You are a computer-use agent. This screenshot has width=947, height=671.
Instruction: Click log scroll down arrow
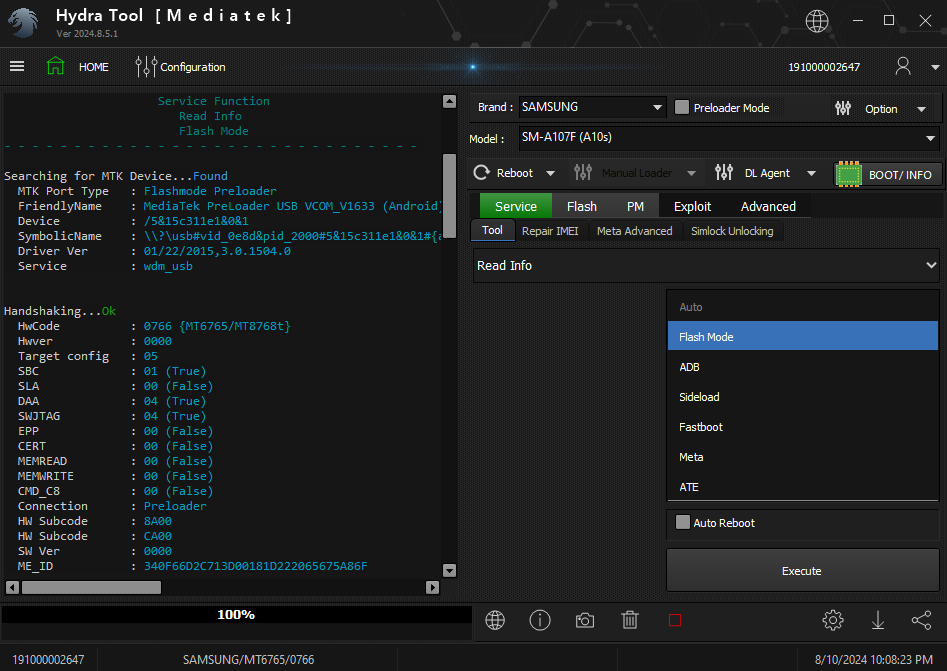coord(449,570)
